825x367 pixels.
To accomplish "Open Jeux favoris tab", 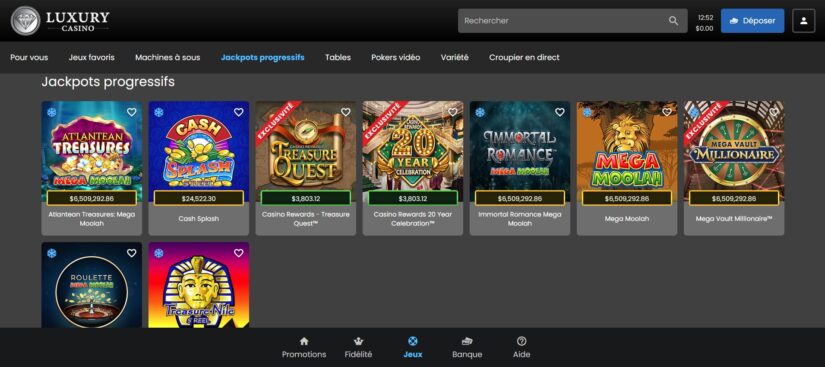I will 92,57.
